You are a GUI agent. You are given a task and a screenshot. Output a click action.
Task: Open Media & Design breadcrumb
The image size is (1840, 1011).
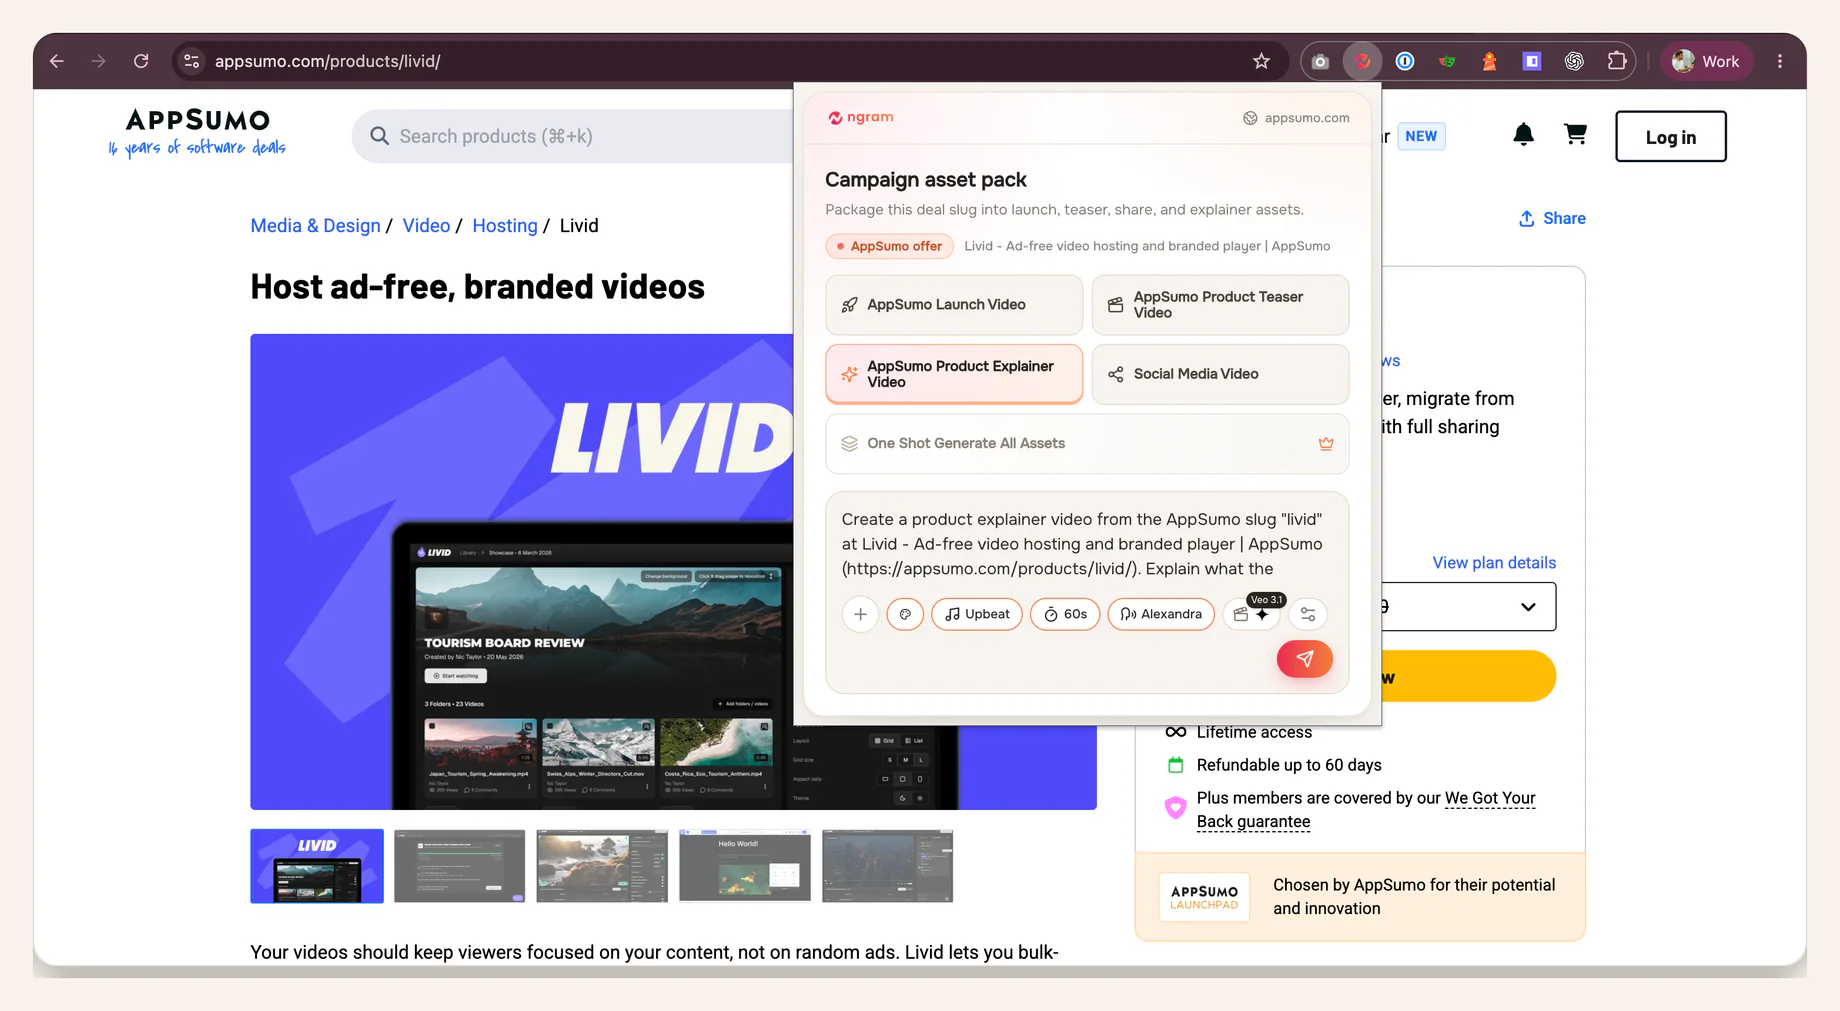315,226
